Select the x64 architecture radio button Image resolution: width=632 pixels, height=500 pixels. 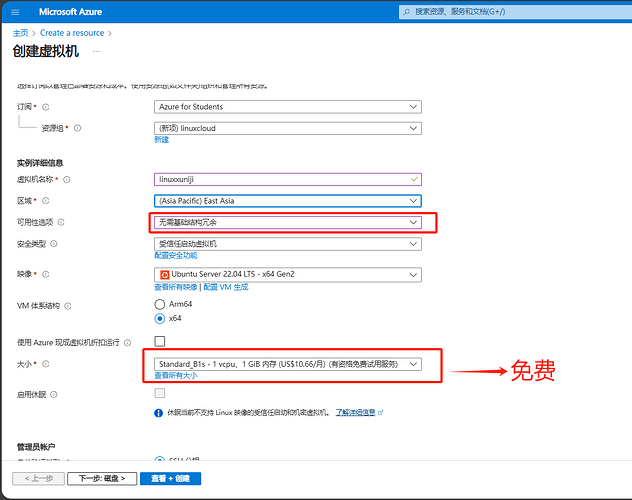coord(160,318)
